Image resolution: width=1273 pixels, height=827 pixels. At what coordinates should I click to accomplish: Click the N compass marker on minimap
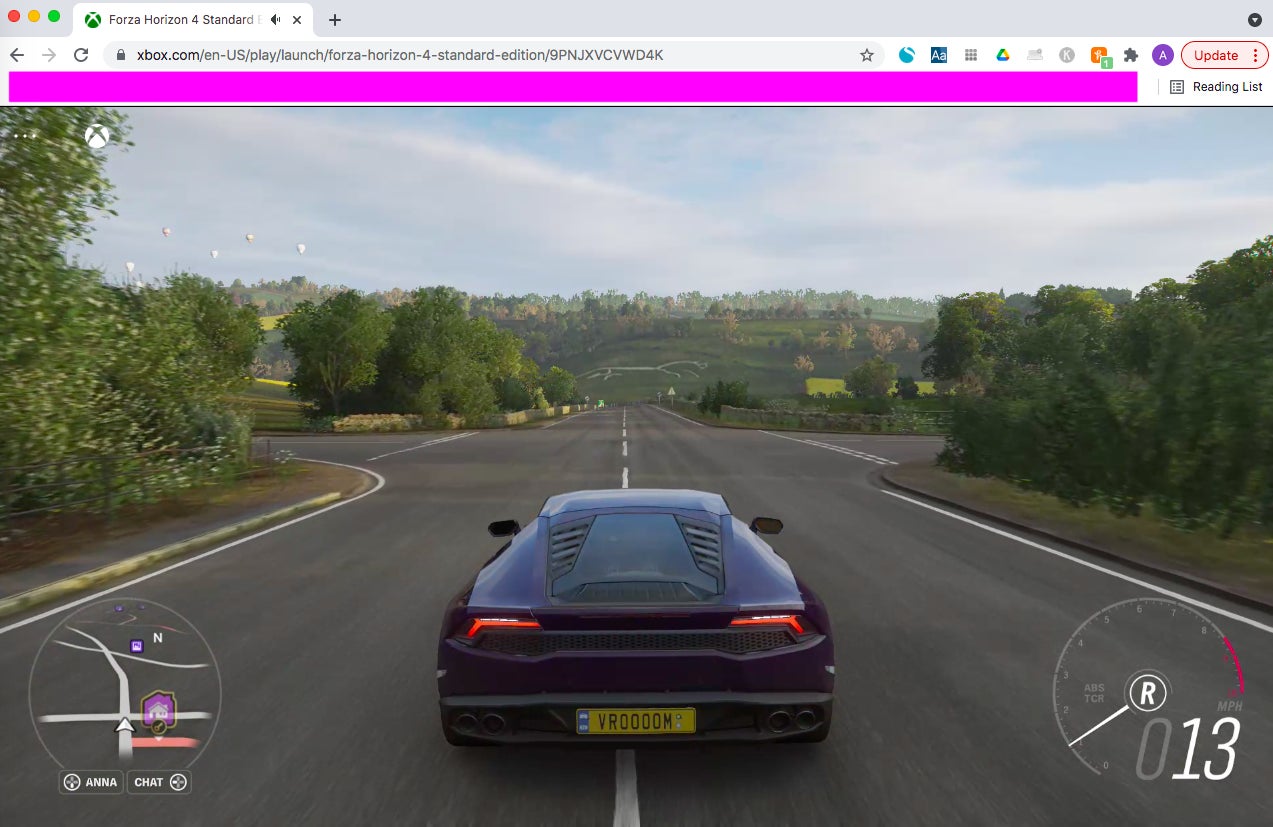[157, 637]
